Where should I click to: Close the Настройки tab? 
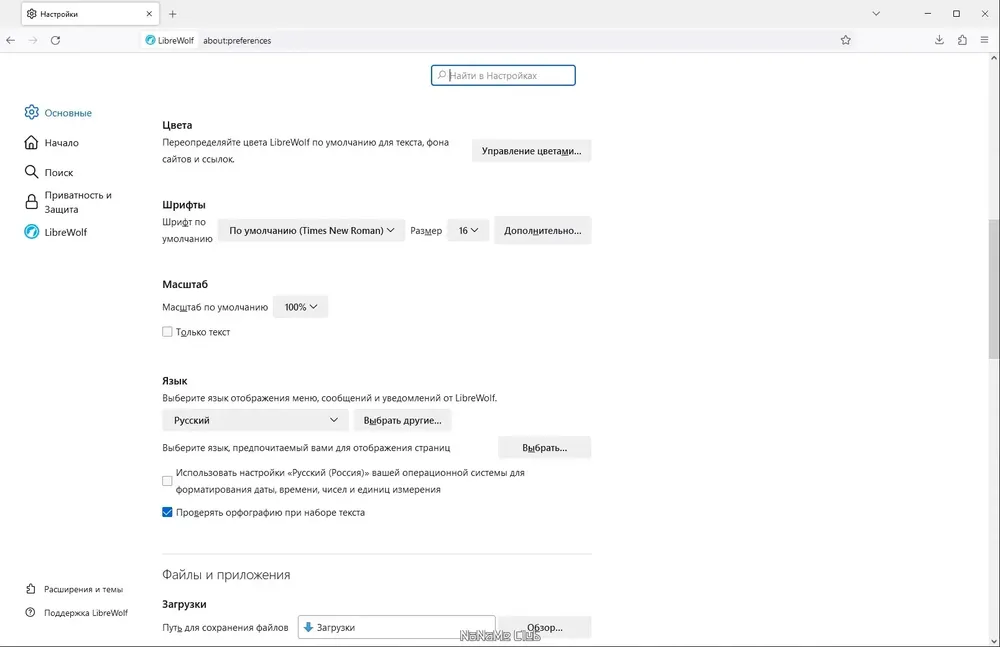[149, 13]
